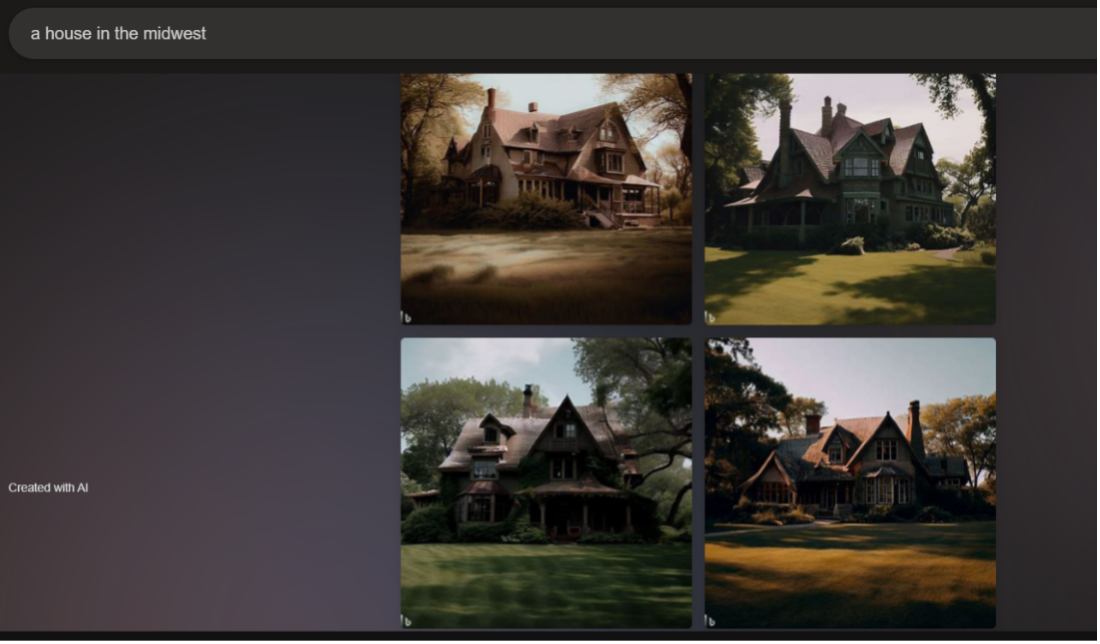Screen dimensions: 1100x644
Task: Click the Bing watermark on the bottom-left image
Action: click(407, 621)
